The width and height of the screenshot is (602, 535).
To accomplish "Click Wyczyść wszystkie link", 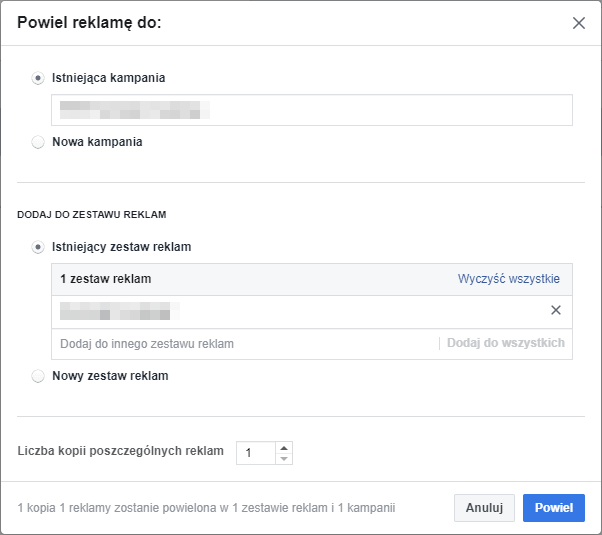I will coord(508,279).
